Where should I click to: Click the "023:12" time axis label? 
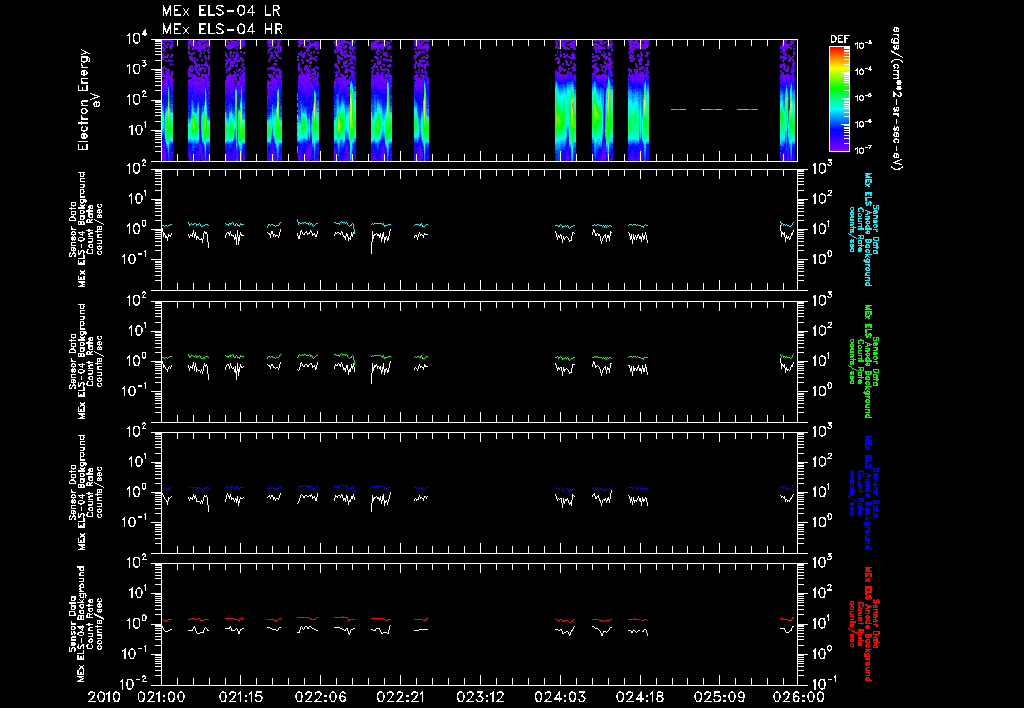(x=480, y=698)
